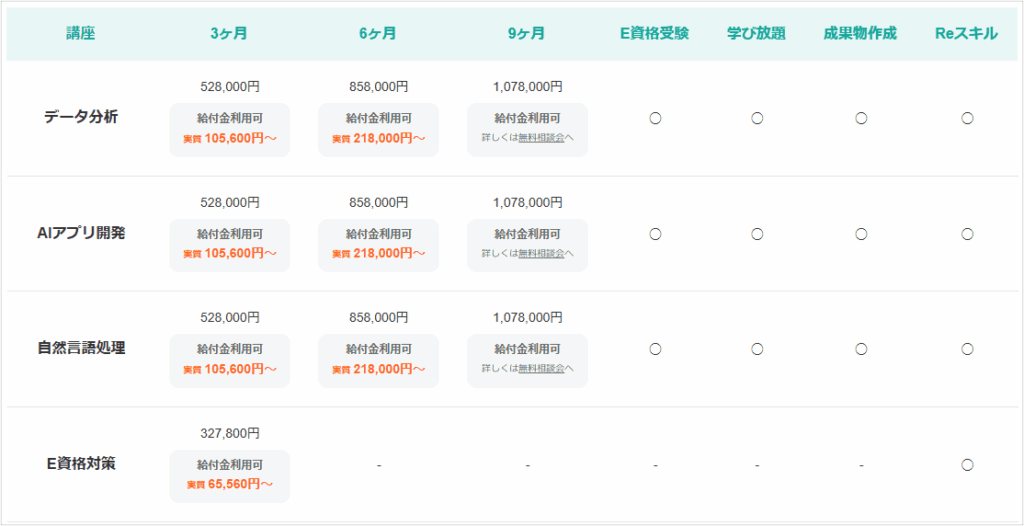Viewport: 1024px width, 526px height.
Task: Click the circle for データ分析 学び放題
Action: tap(757, 118)
